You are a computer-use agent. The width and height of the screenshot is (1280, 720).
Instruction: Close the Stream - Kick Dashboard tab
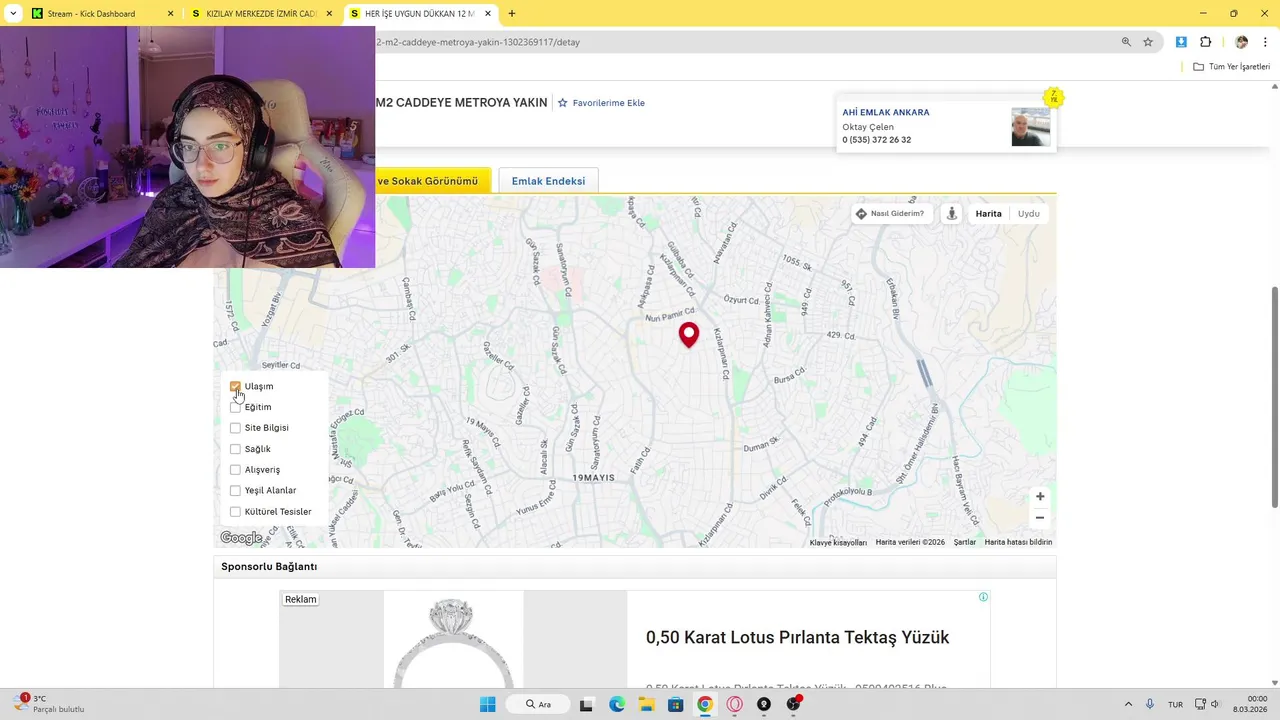coord(170,14)
